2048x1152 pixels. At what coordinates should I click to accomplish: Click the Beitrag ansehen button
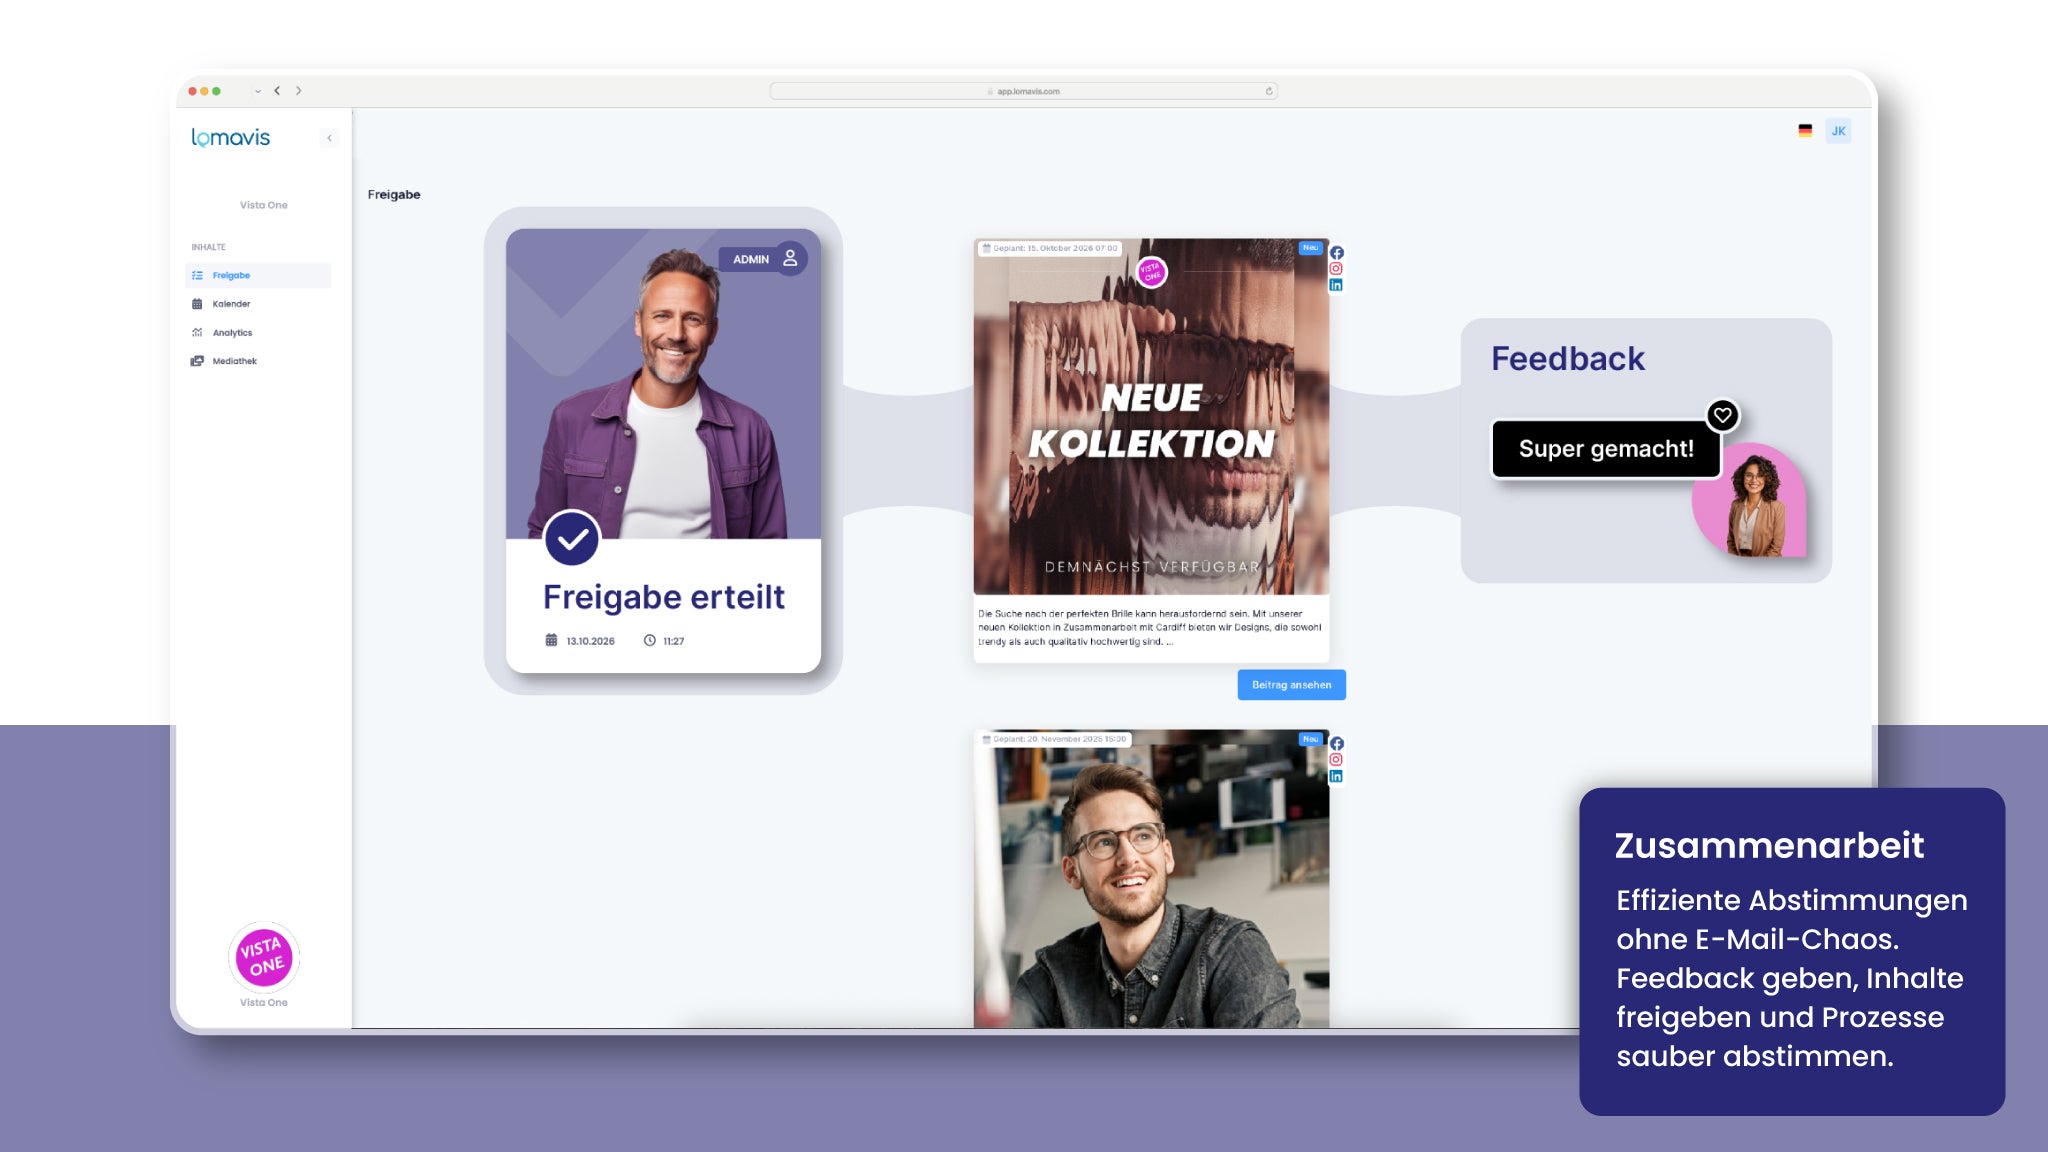point(1291,685)
